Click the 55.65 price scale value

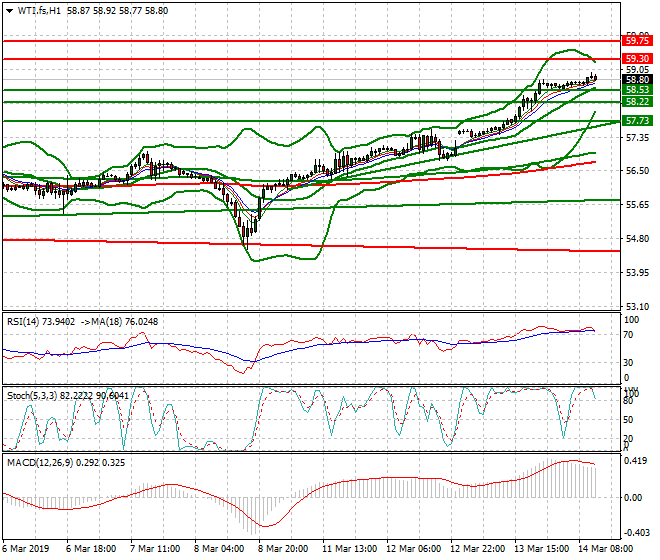(637, 205)
